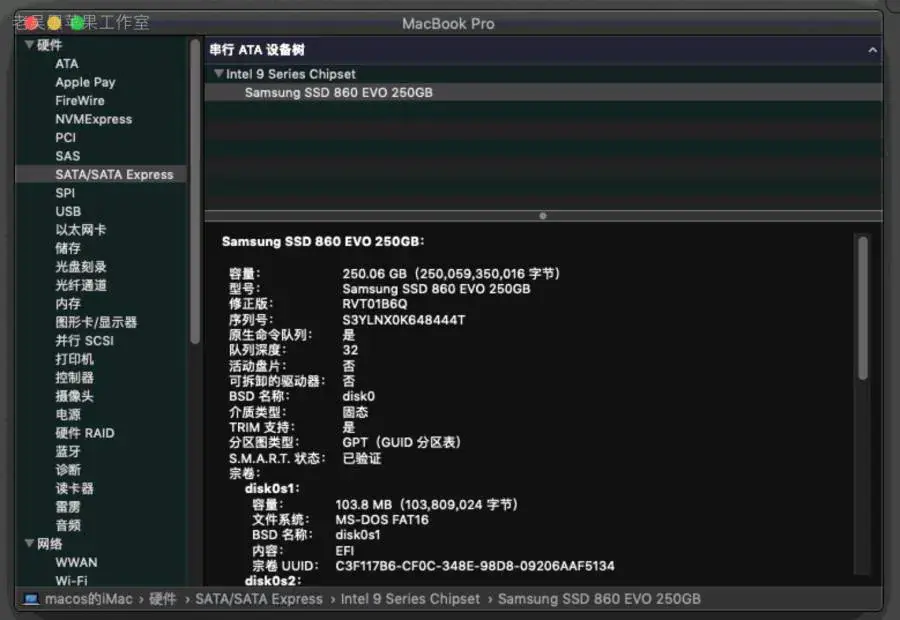Select 储存 in the sidebar
The image size is (900, 620).
coord(68,248)
